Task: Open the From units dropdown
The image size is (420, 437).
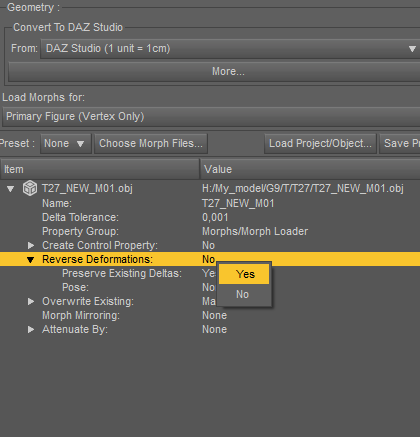Action: coord(230,49)
